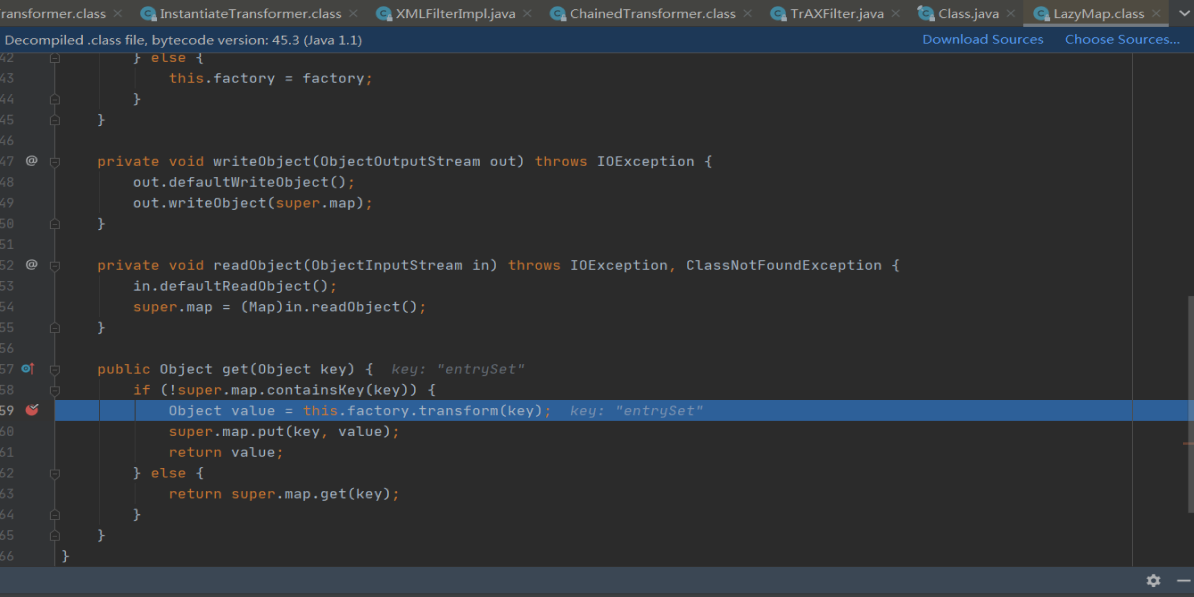Click fold end marker on line 65
Image resolution: width=1194 pixels, height=597 pixels.
pos(55,535)
